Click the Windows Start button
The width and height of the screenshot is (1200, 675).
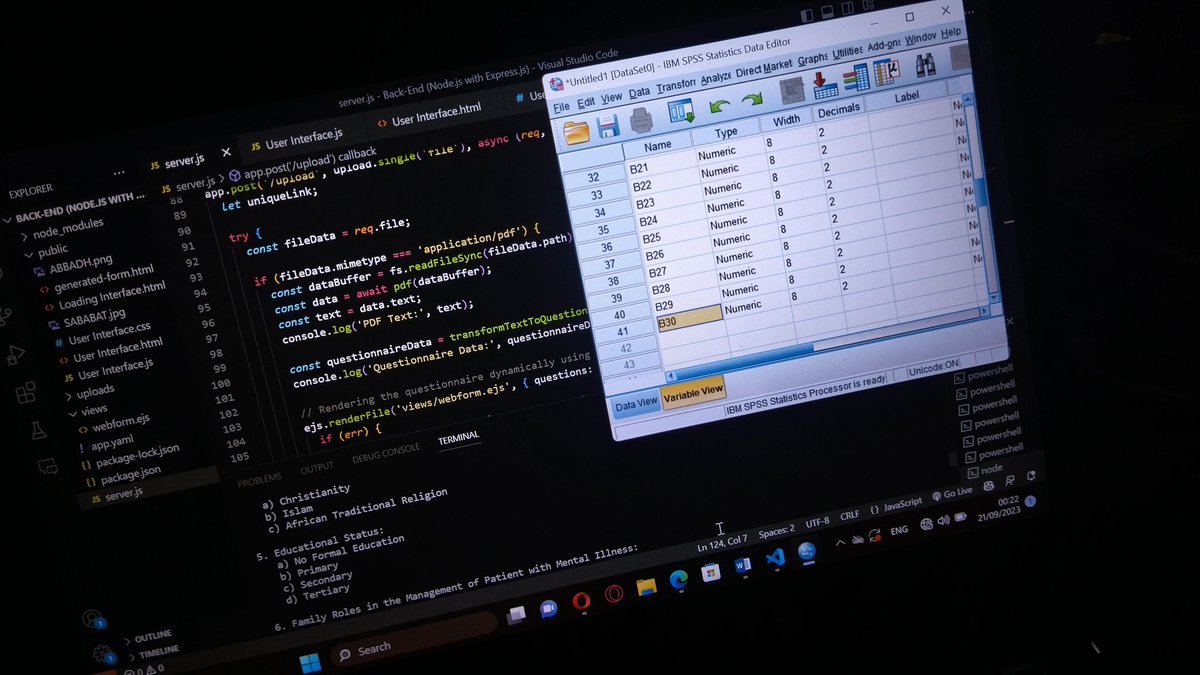[310, 662]
